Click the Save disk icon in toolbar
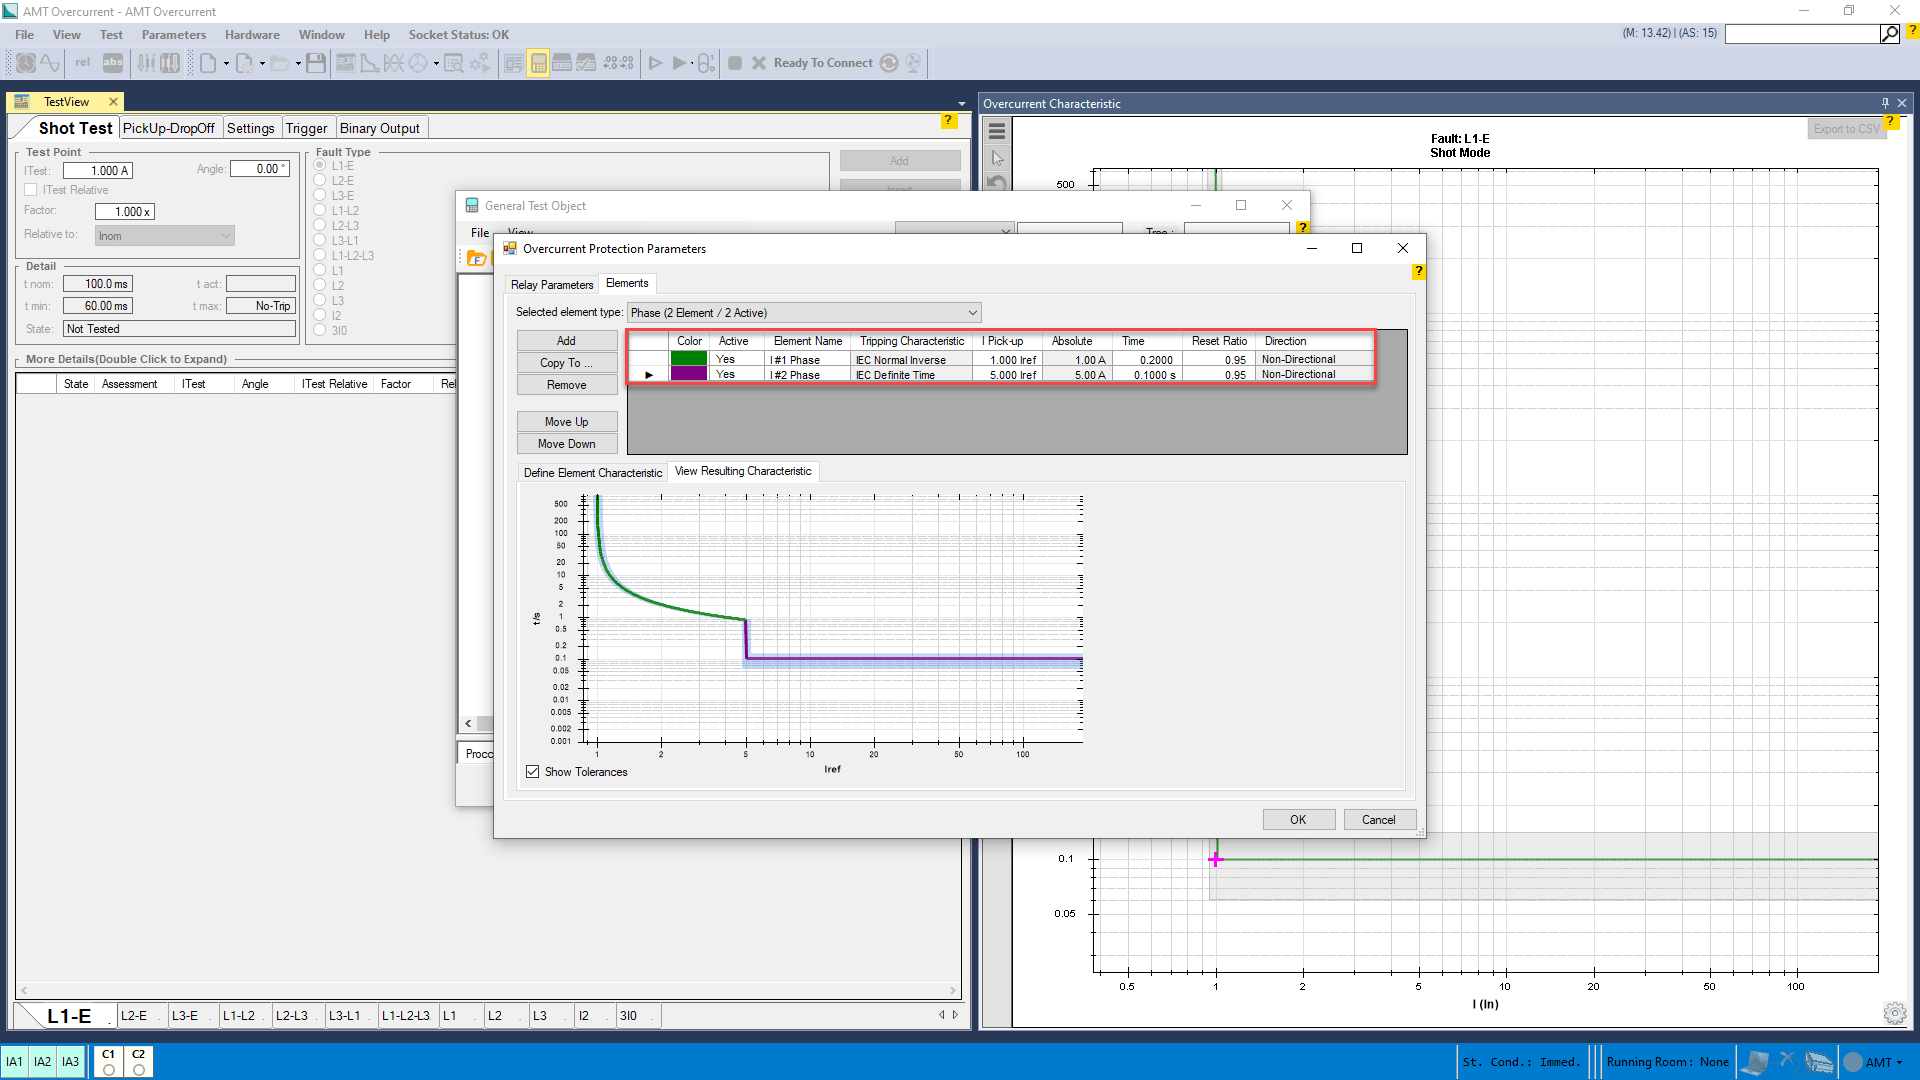This screenshot has width=1920, height=1080. [x=316, y=63]
